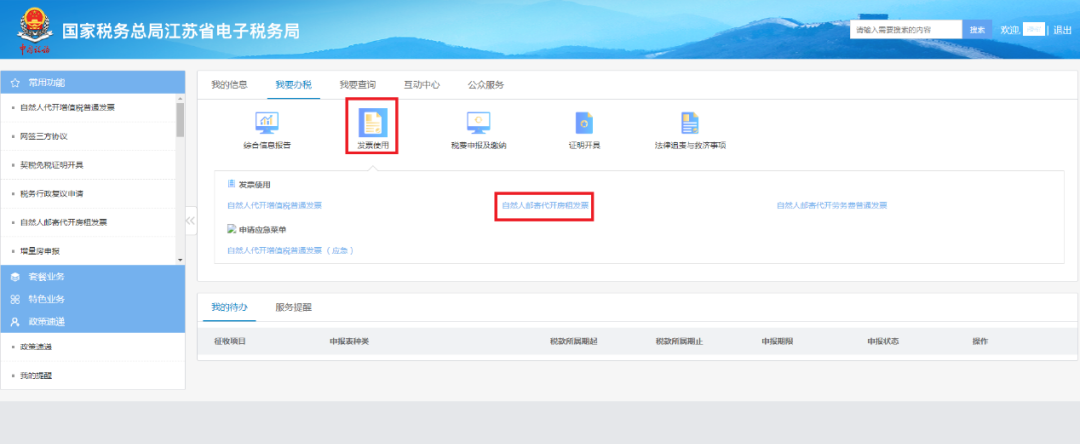Click the person icon beside 政策速递

[x=15, y=321]
